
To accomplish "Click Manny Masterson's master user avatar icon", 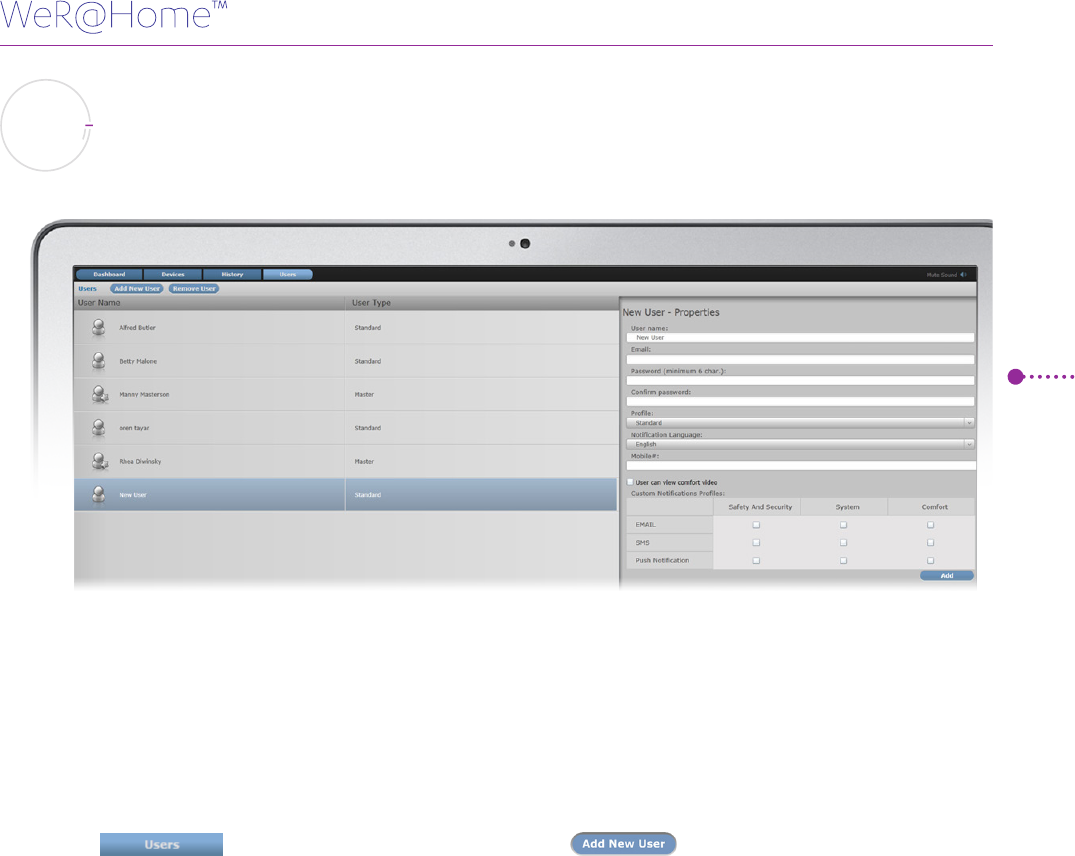I will tap(99, 394).
